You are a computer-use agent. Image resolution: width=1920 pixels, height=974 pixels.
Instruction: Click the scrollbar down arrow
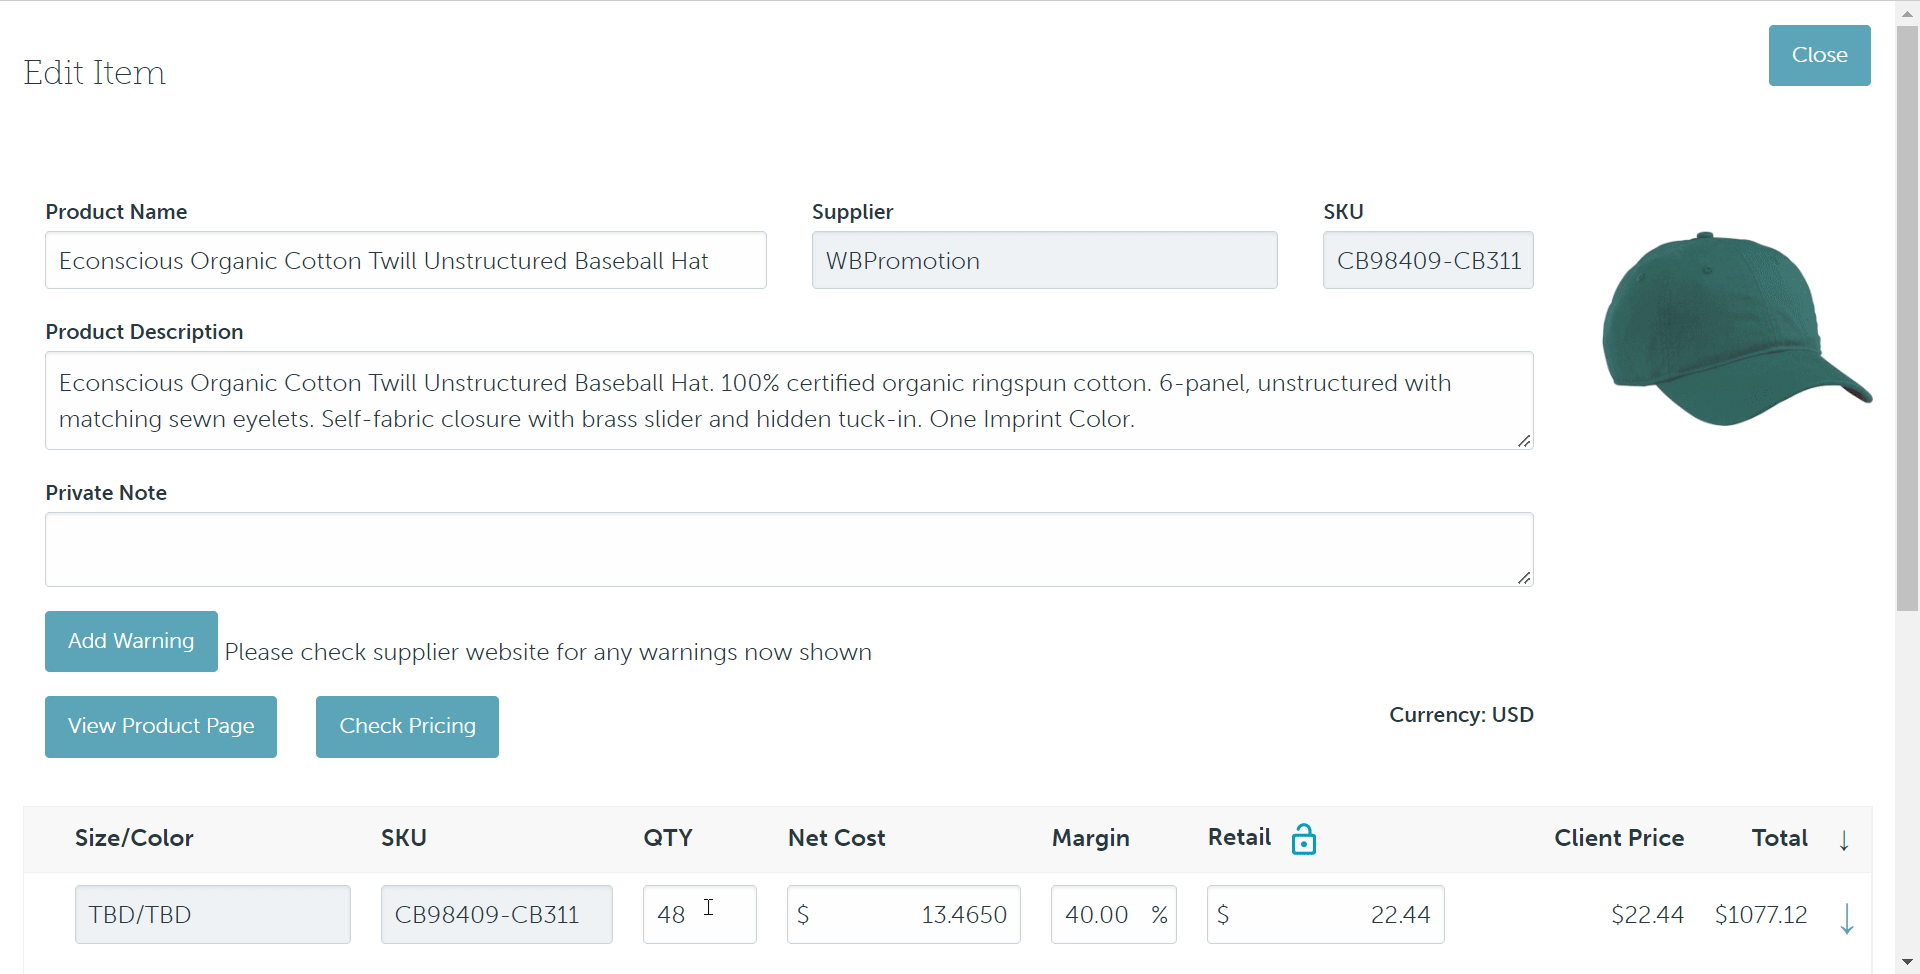point(1907,962)
